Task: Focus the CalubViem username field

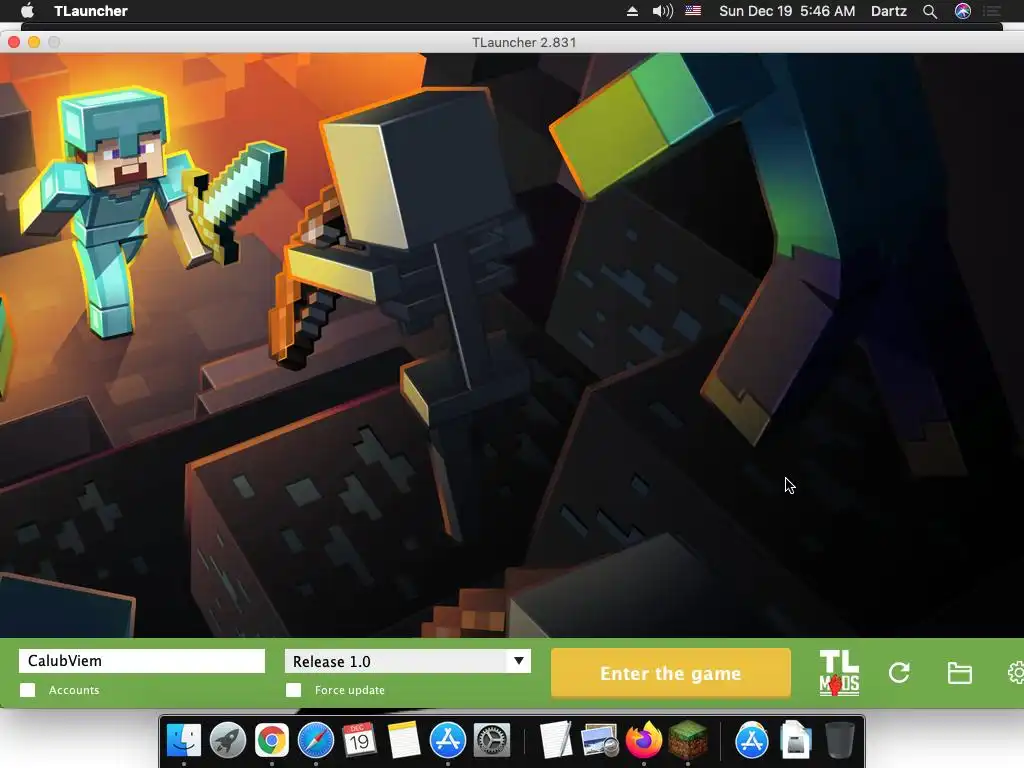Action: click(x=142, y=661)
